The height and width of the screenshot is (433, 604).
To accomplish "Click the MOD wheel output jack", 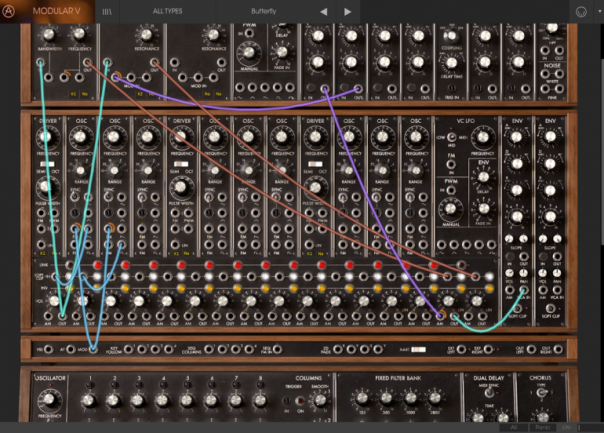I will tap(94, 349).
